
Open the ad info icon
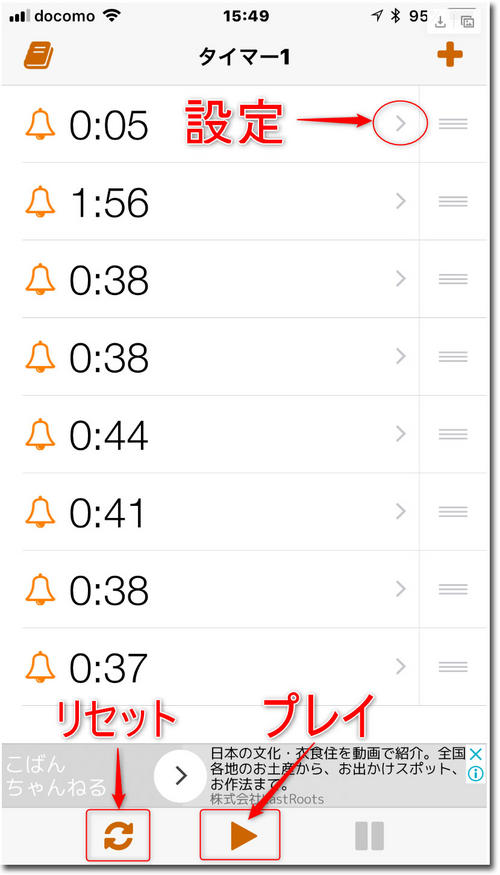(x=475, y=773)
